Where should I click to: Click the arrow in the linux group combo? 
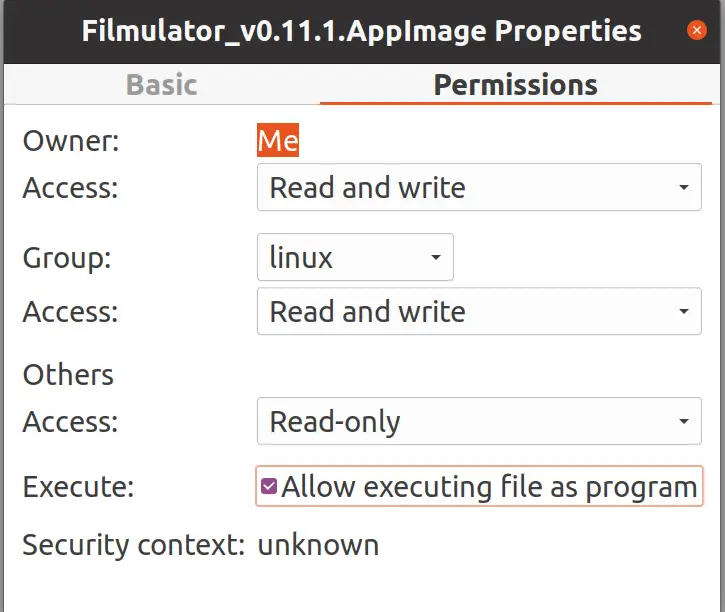click(436, 257)
